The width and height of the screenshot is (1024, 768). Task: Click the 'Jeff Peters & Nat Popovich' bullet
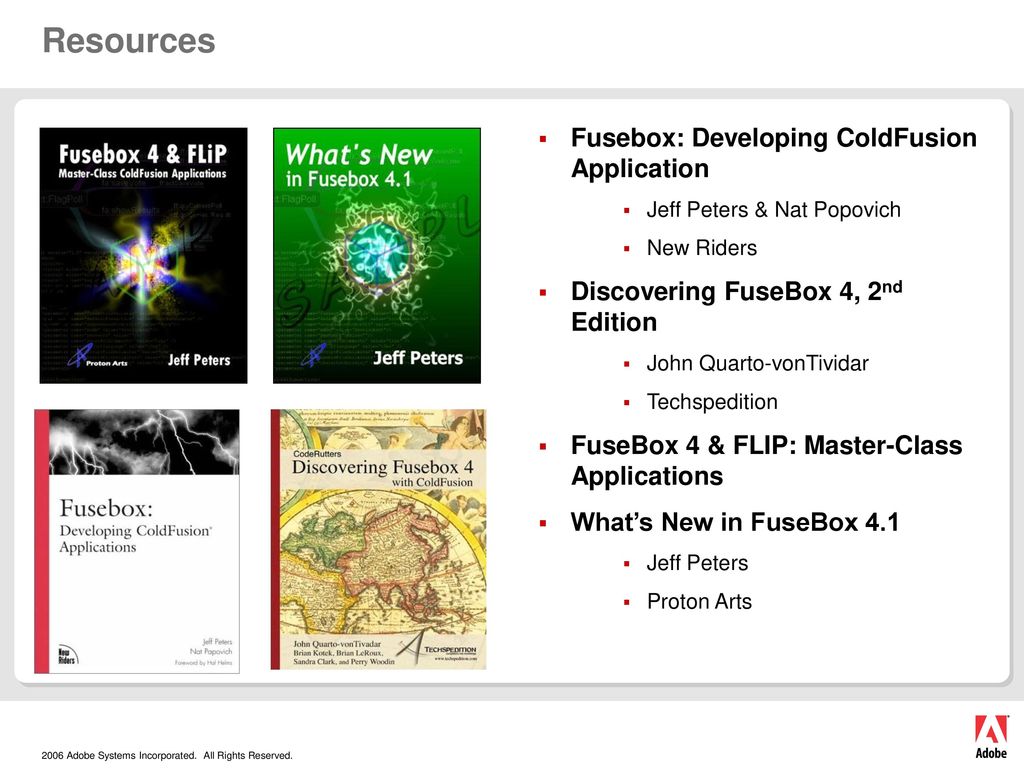pos(773,210)
